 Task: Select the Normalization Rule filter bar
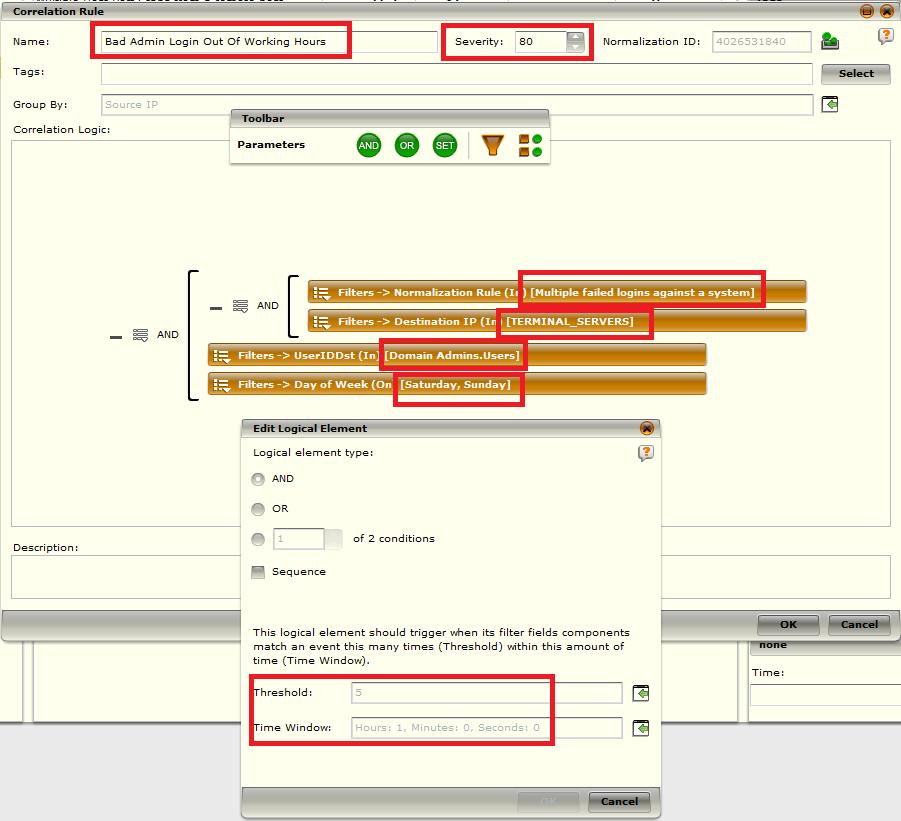557,292
